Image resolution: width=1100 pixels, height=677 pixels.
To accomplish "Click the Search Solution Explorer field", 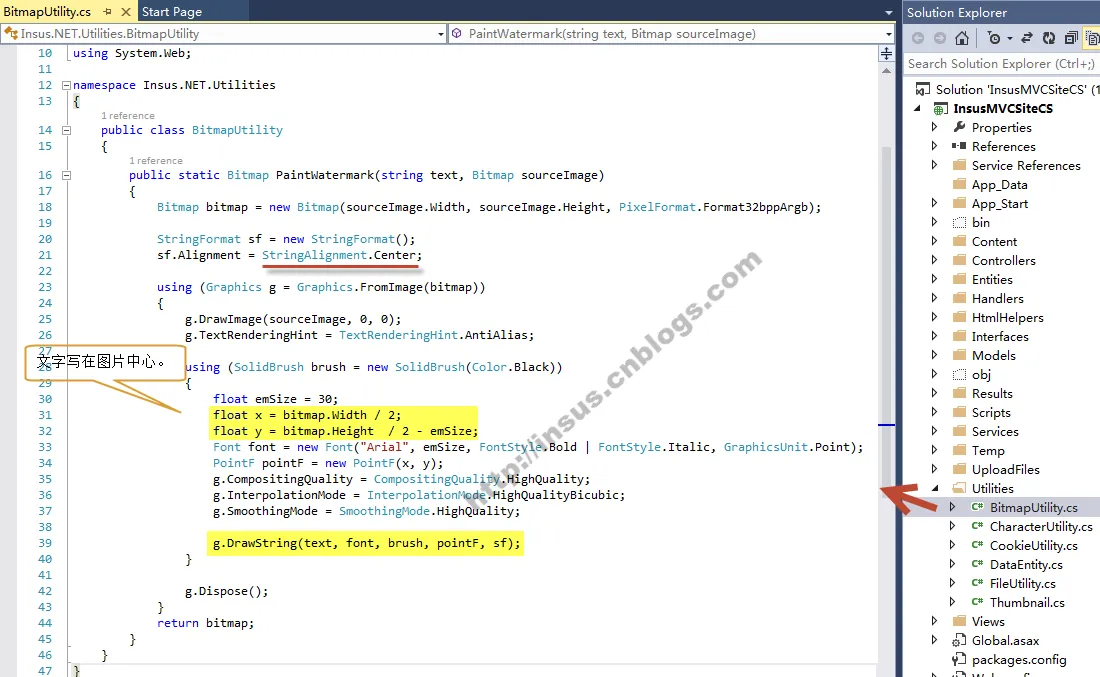I will pos(1002,64).
